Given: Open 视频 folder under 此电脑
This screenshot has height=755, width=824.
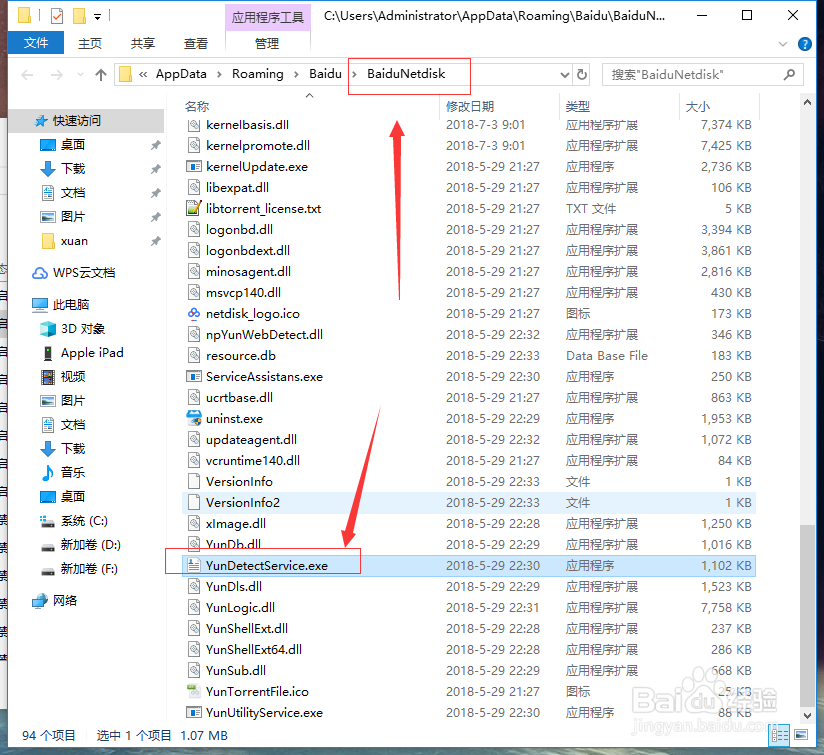Looking at the screenshot, I should (x=73, y=377).
